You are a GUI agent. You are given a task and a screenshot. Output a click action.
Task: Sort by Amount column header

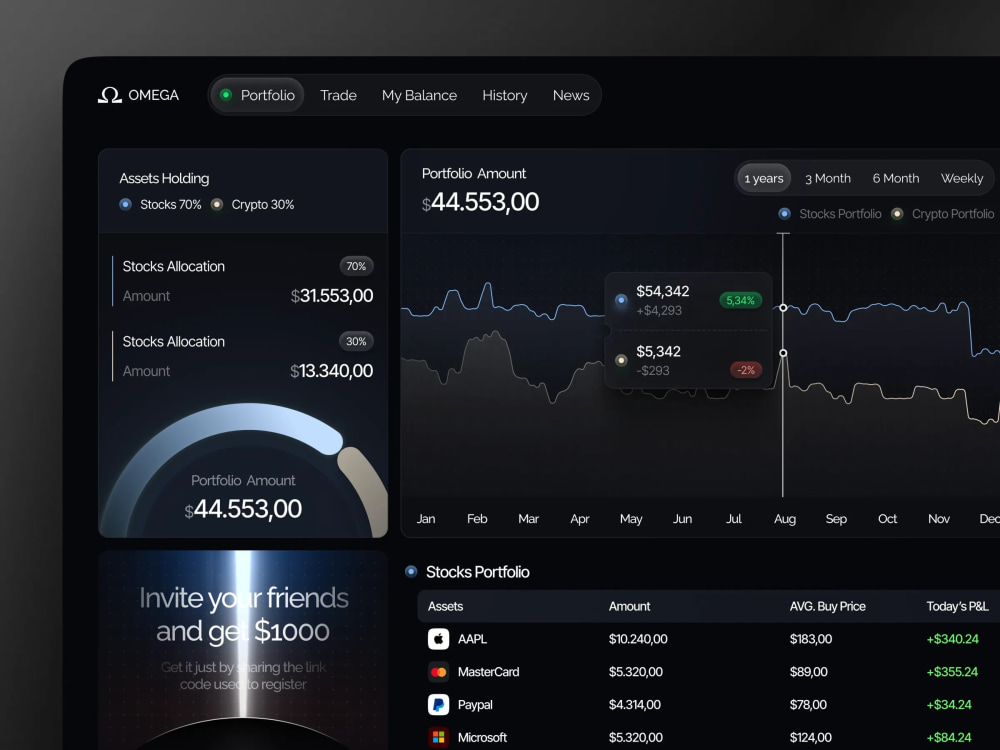pos(629,606)
